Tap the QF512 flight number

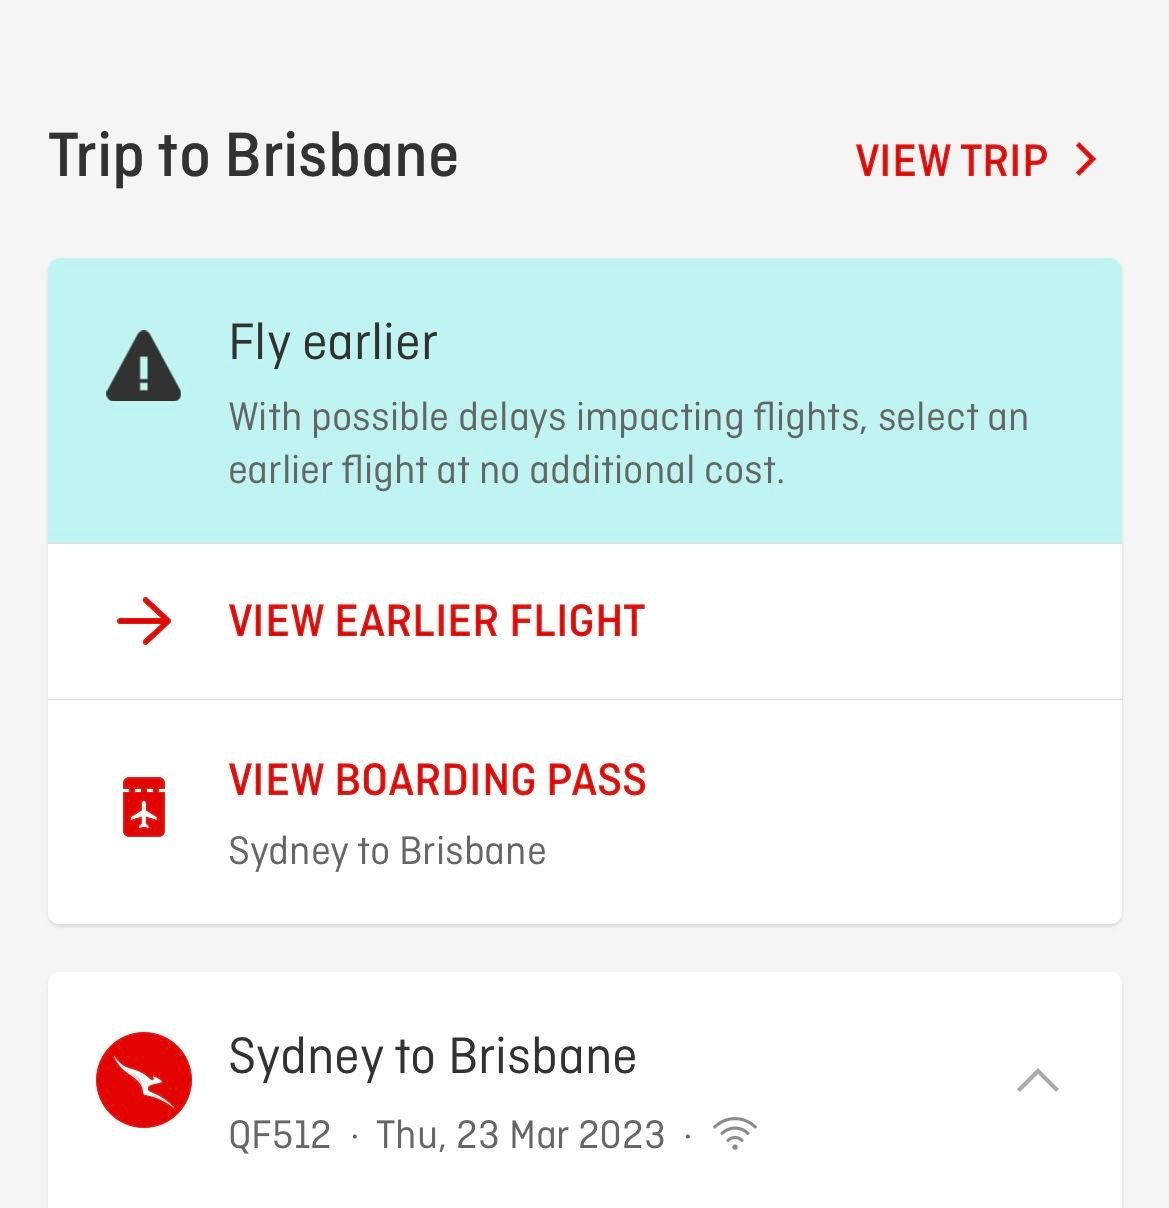[280, 1135]
